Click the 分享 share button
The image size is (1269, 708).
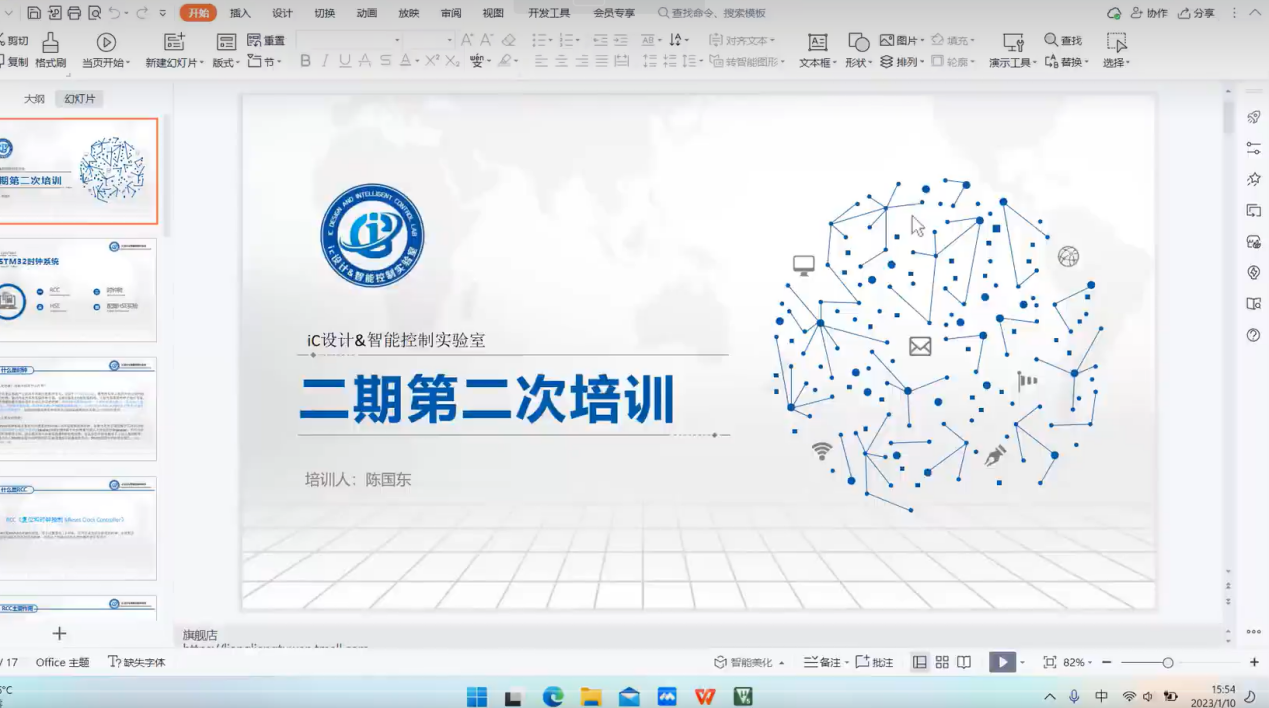[x=1196, y=13]
